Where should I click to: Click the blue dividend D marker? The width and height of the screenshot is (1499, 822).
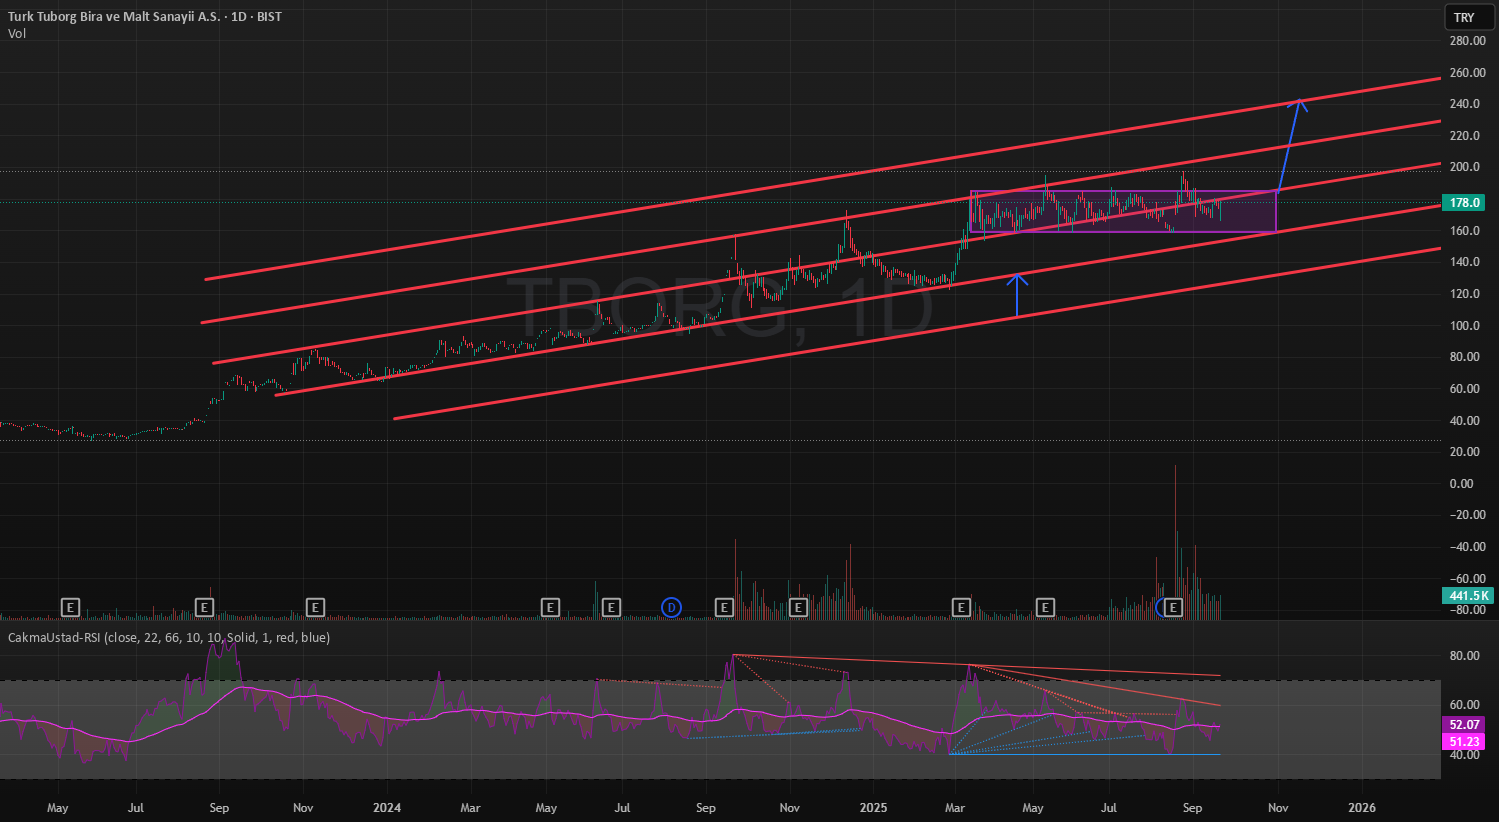671,607
